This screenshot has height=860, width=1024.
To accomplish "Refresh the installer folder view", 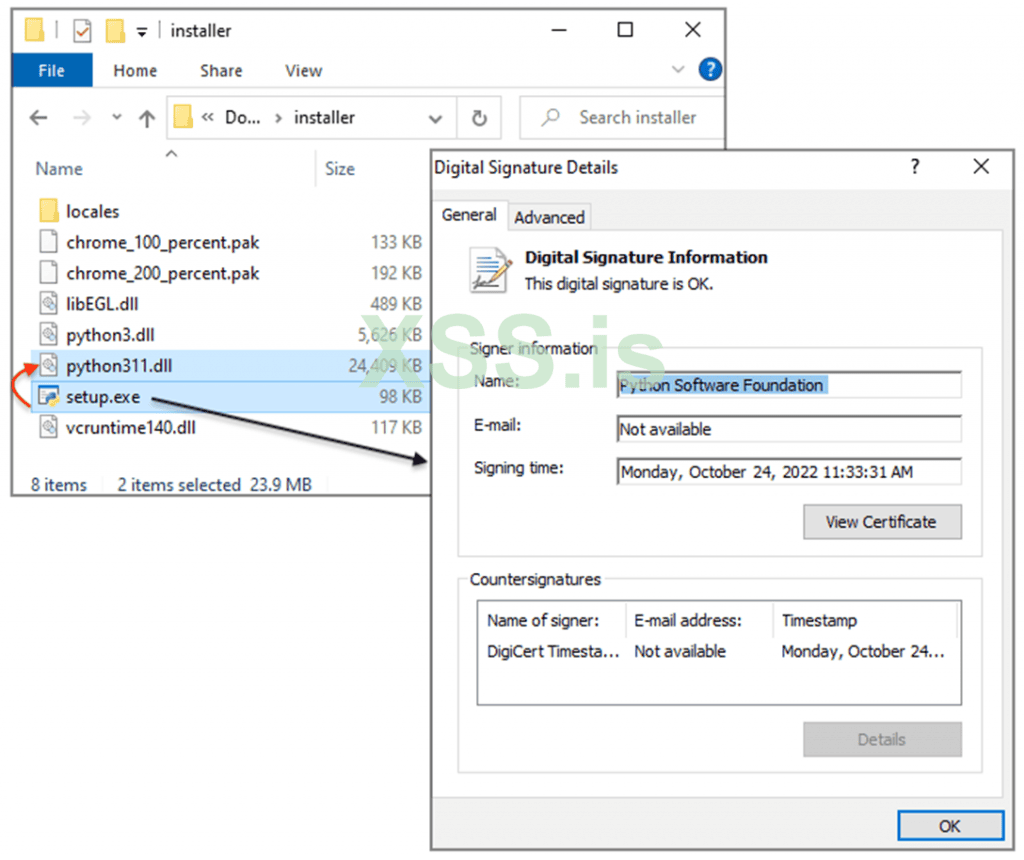I will pyautogui.click(x=479, y=118).
